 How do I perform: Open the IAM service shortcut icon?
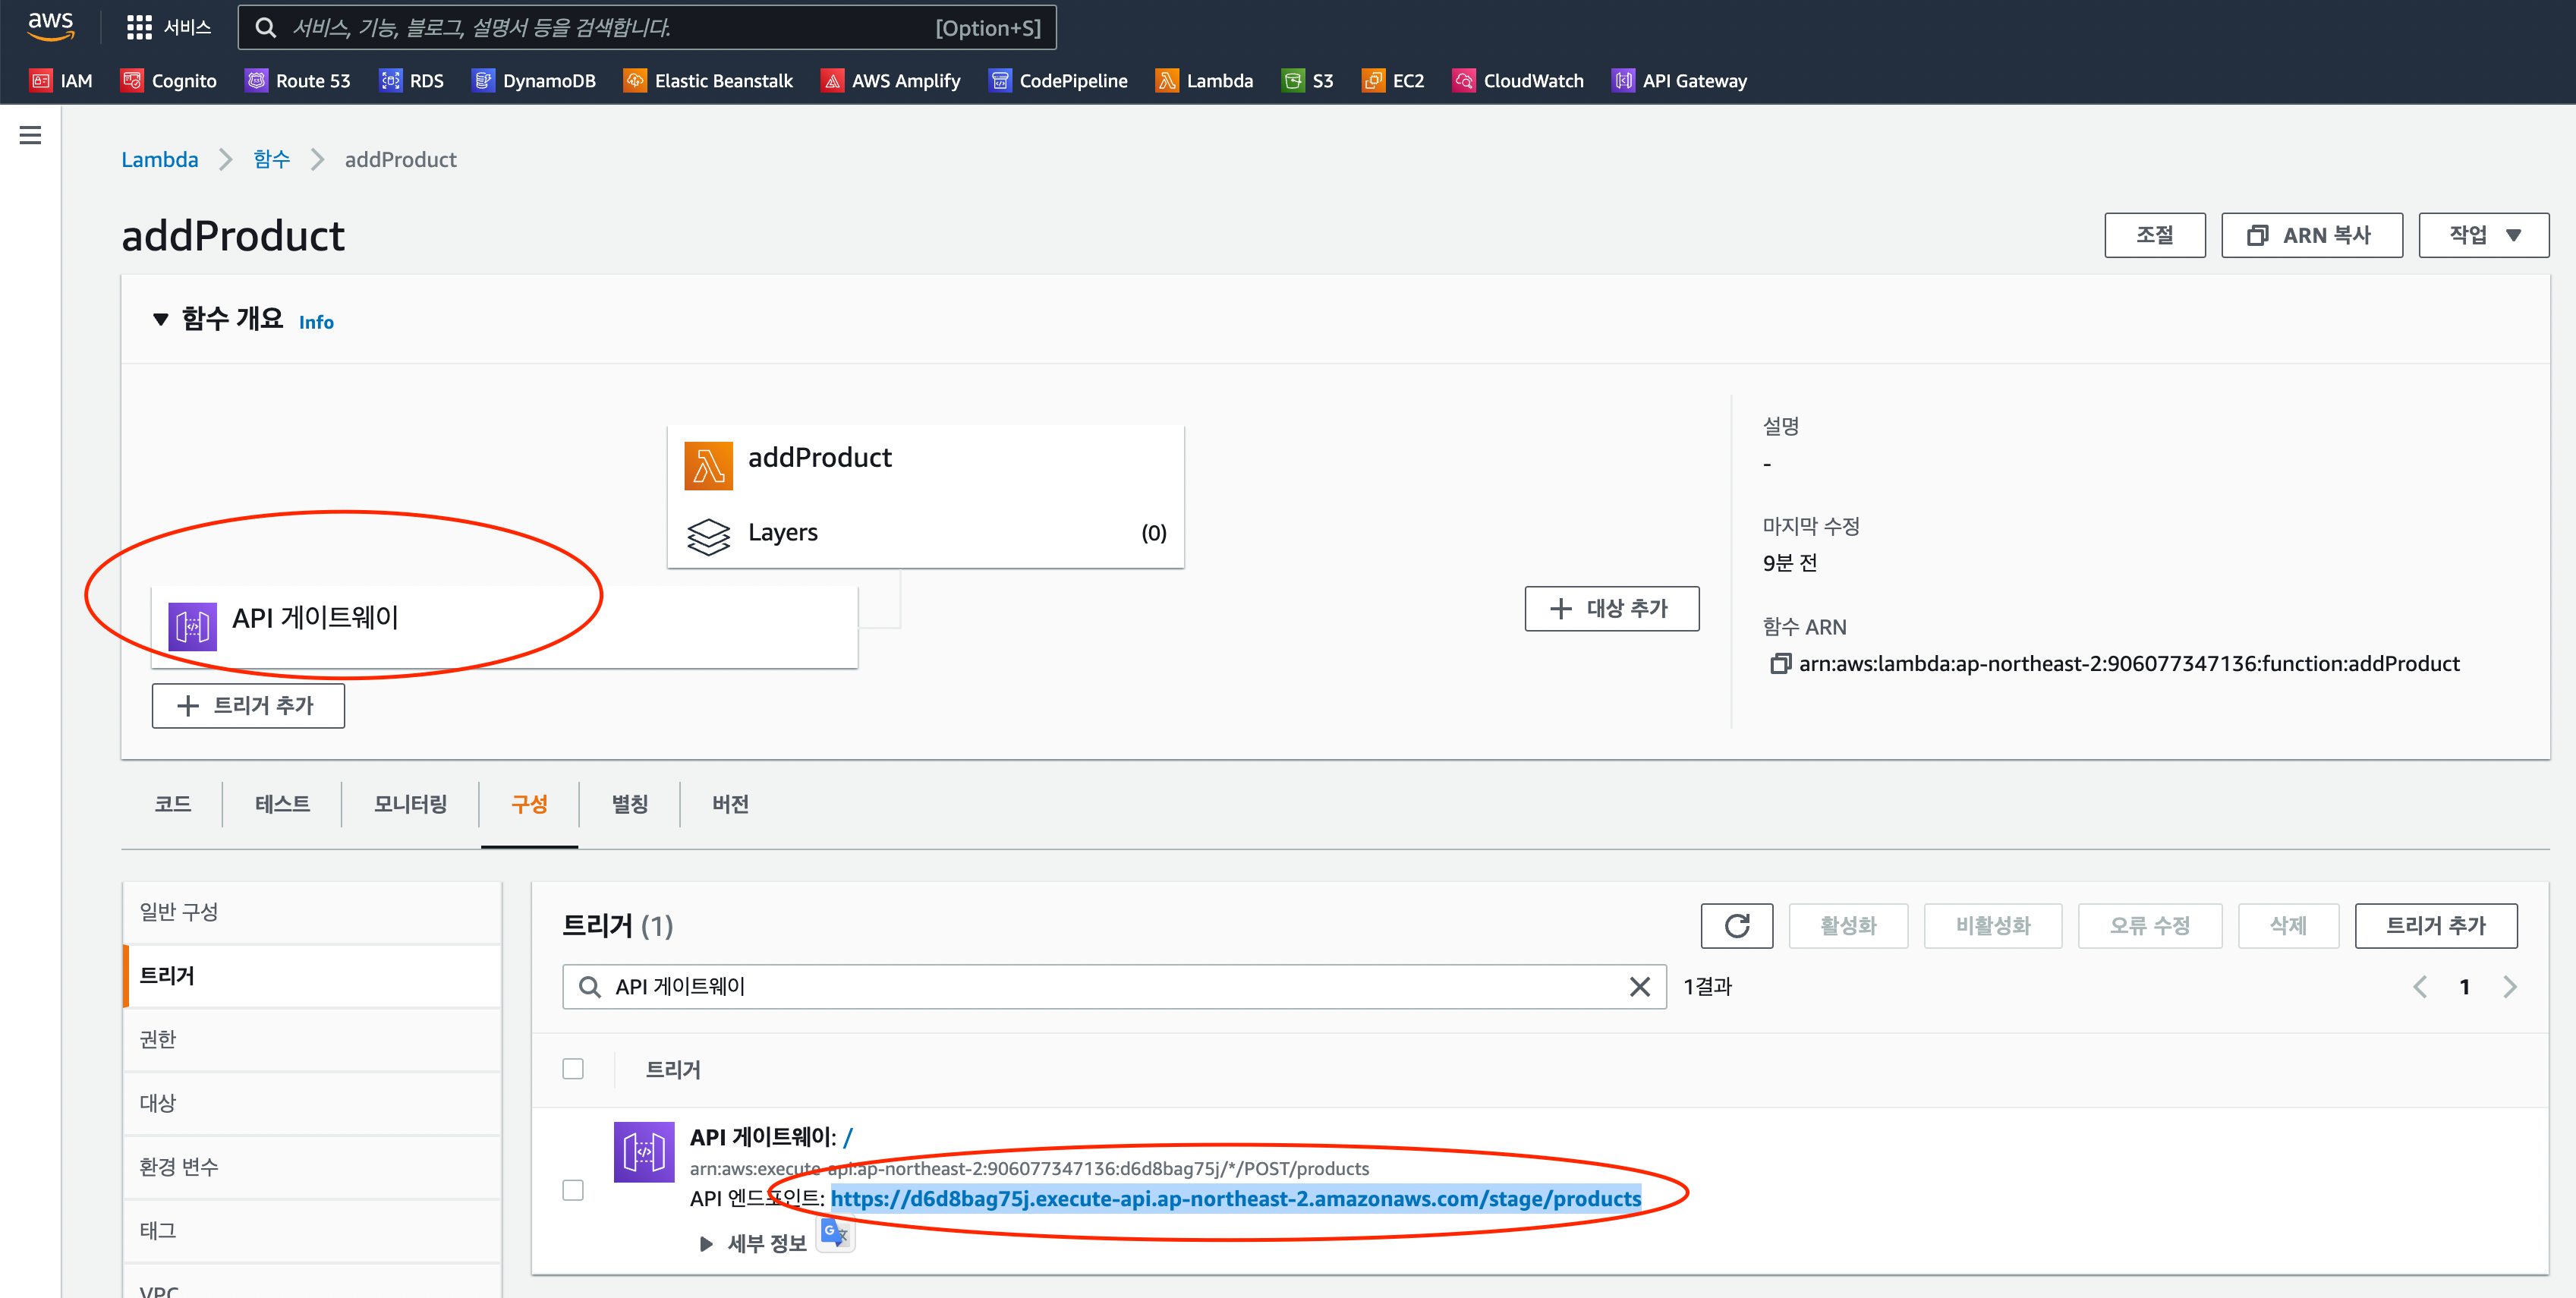40,81
